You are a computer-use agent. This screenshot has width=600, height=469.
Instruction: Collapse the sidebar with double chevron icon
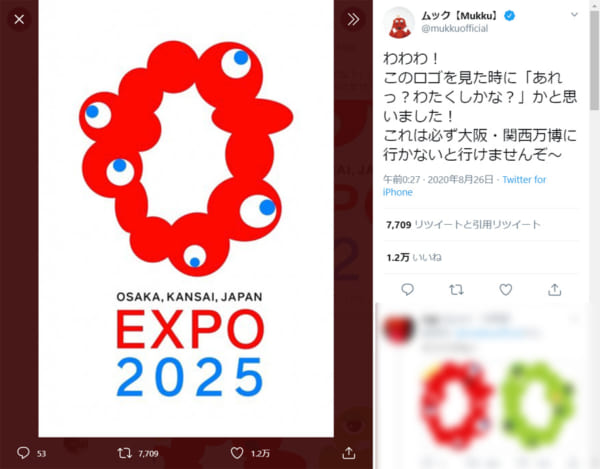353,19
